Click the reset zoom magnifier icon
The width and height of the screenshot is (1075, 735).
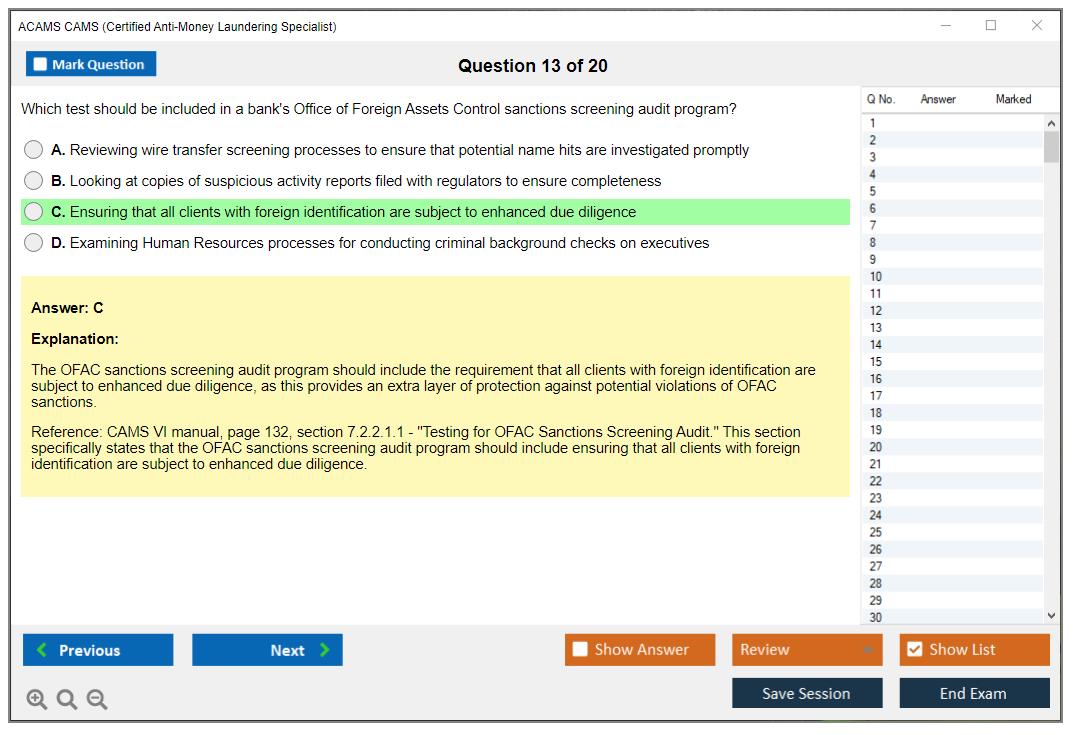[x=67, y=700]
